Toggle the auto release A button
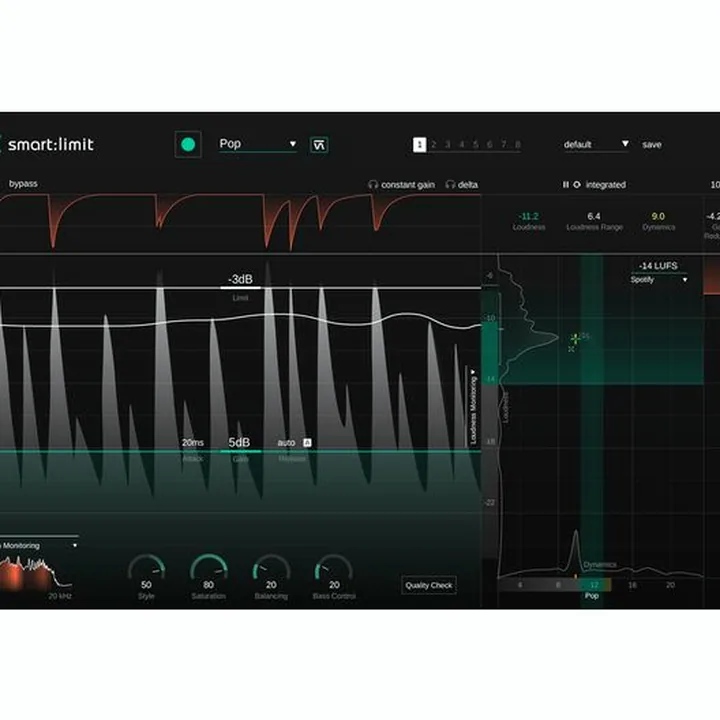This screenshot has width=720, height=720. [x=307, y=443]
